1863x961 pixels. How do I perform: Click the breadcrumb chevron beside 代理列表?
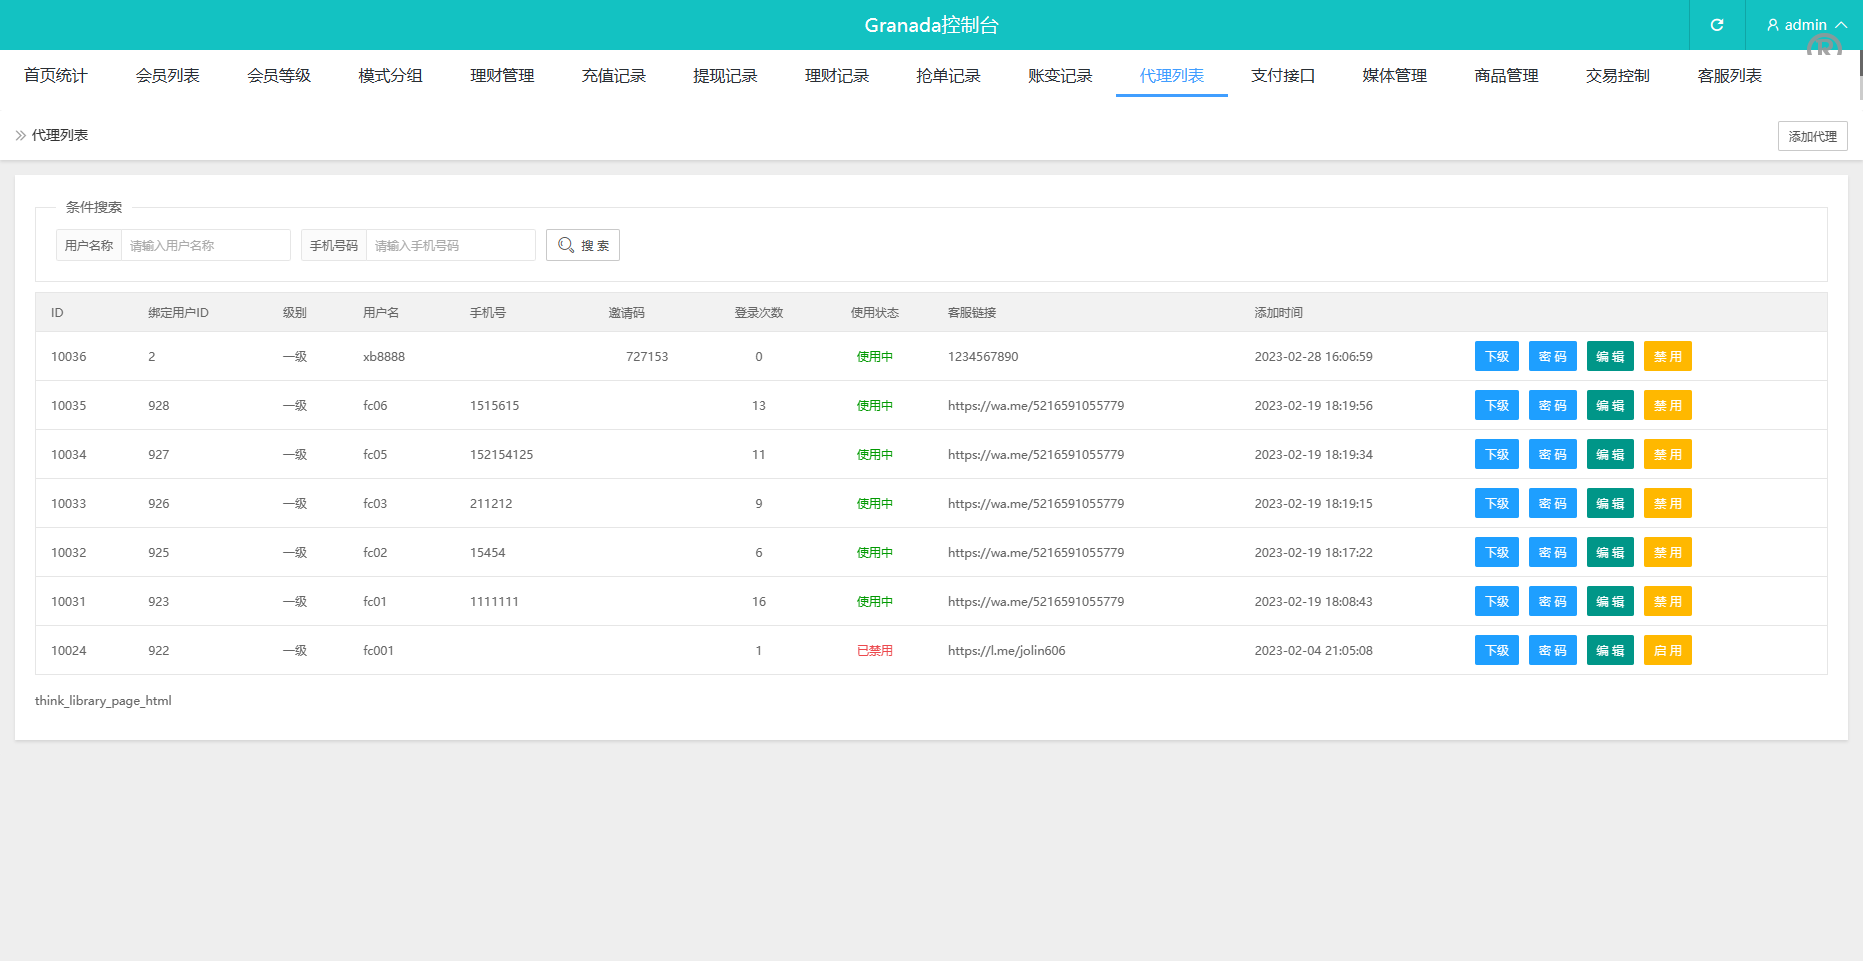pos(20,135)
